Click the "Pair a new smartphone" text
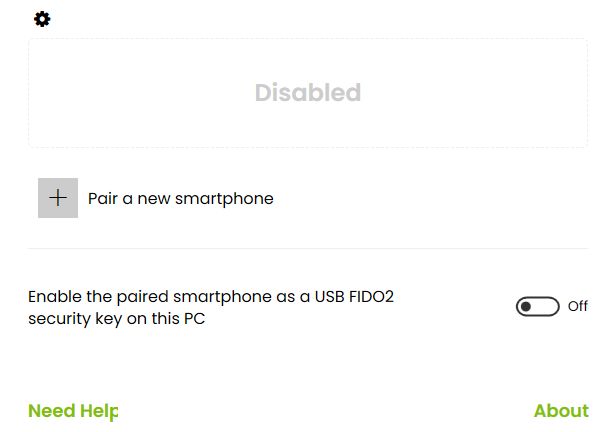The height and width of the screenshot is (432, 614). (181, 199)
